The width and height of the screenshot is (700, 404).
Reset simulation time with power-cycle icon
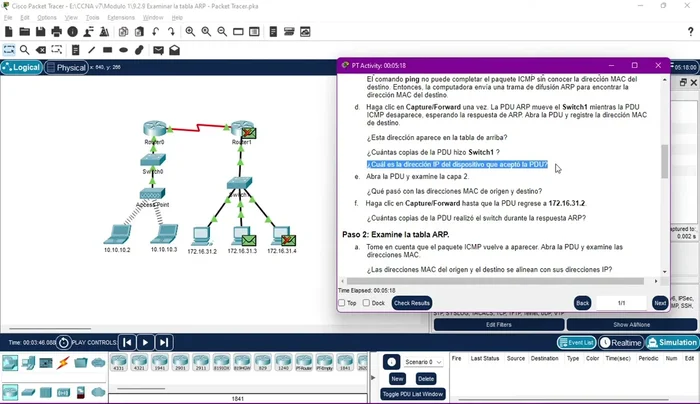[64, 343]
